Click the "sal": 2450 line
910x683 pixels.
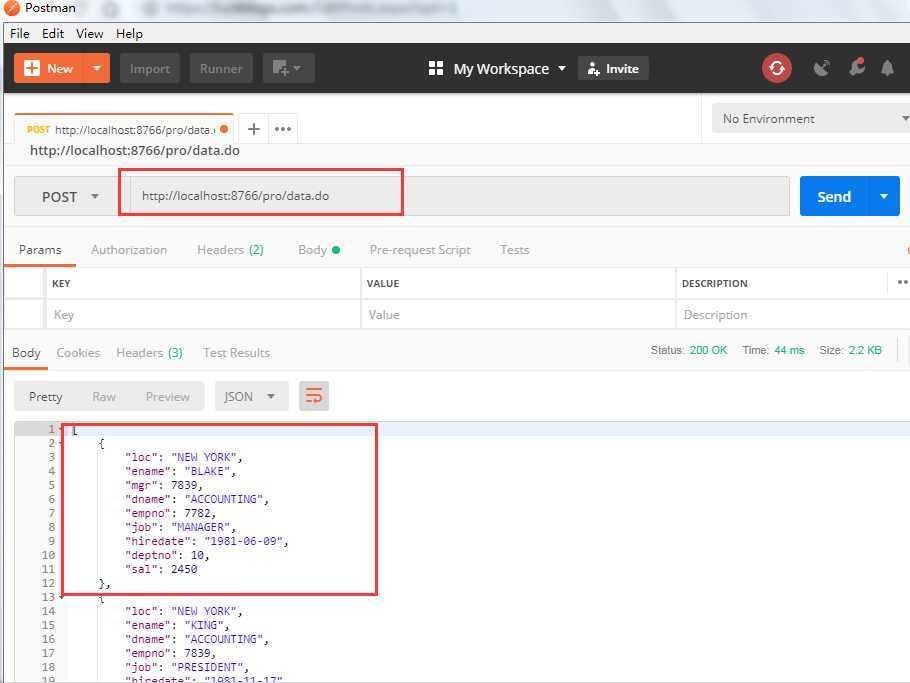coord(161,569)
